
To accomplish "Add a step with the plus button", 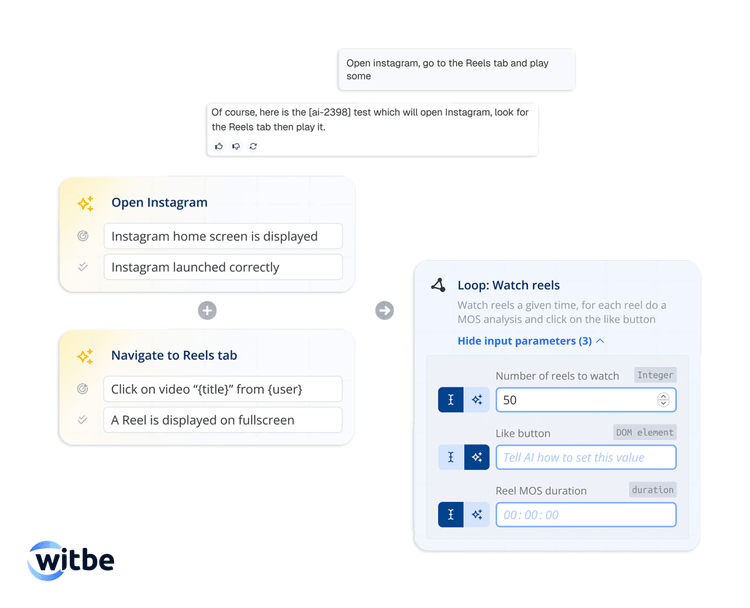I will coord(207,310).
